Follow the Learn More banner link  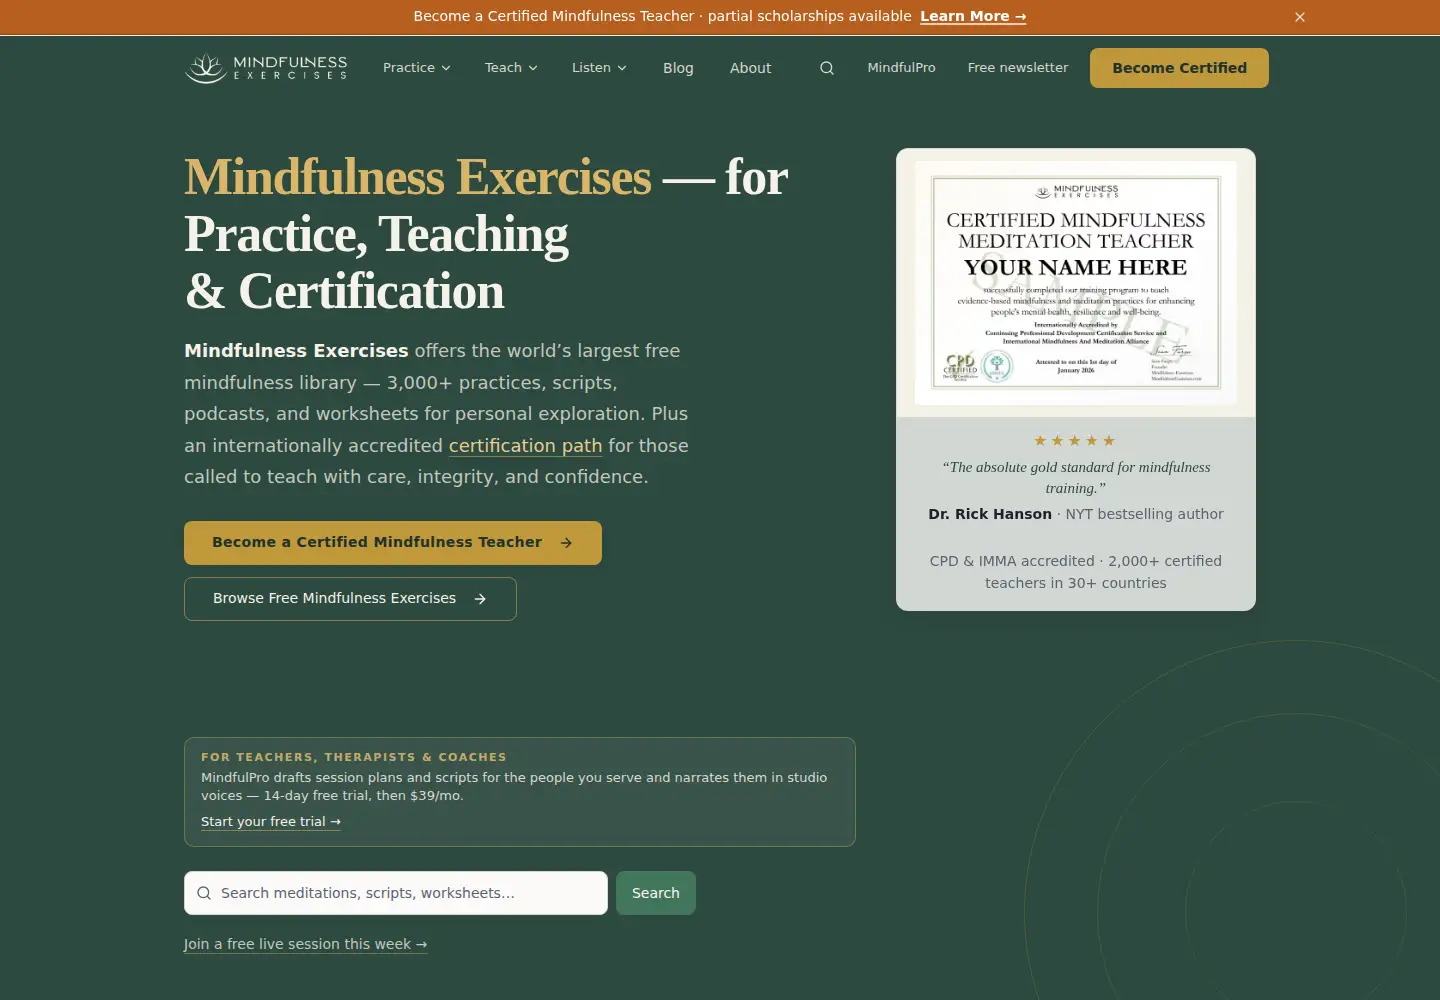point(973,17)
